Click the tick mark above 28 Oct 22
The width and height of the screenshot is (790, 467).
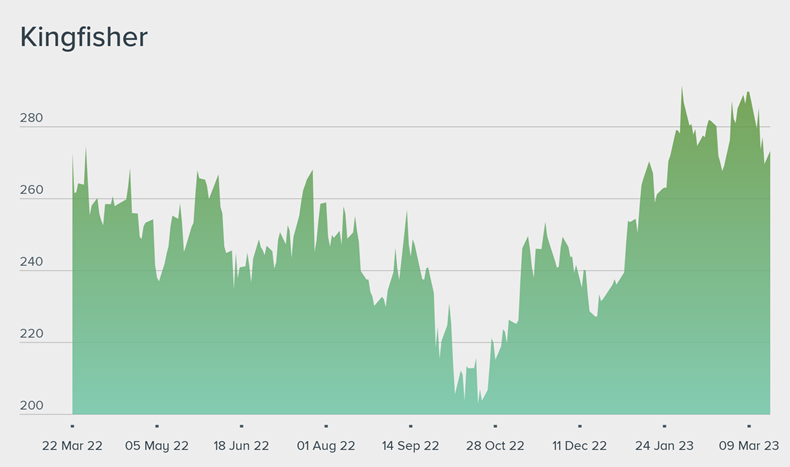(x=494, y=426)
